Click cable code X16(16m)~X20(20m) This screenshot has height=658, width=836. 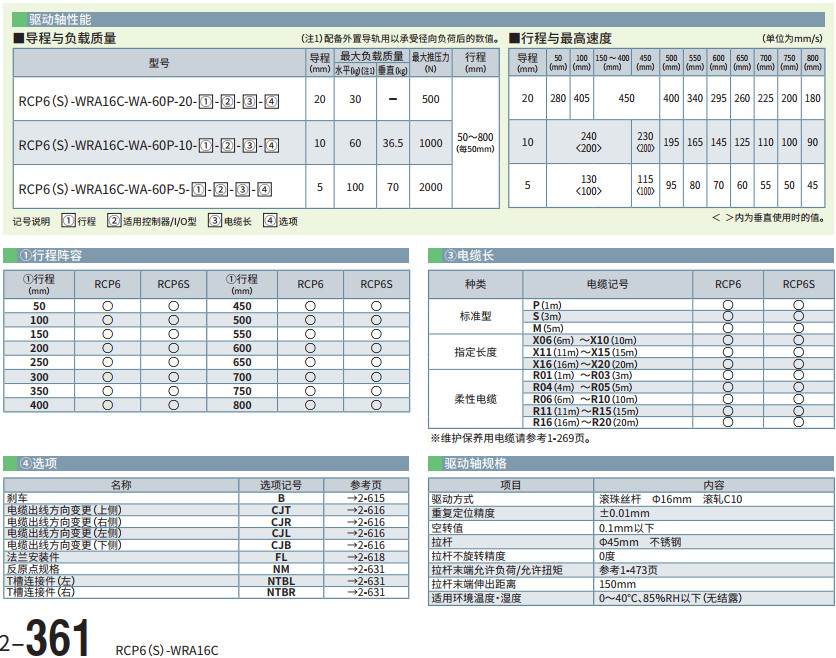pyautogui.click(x=585, y=364)
